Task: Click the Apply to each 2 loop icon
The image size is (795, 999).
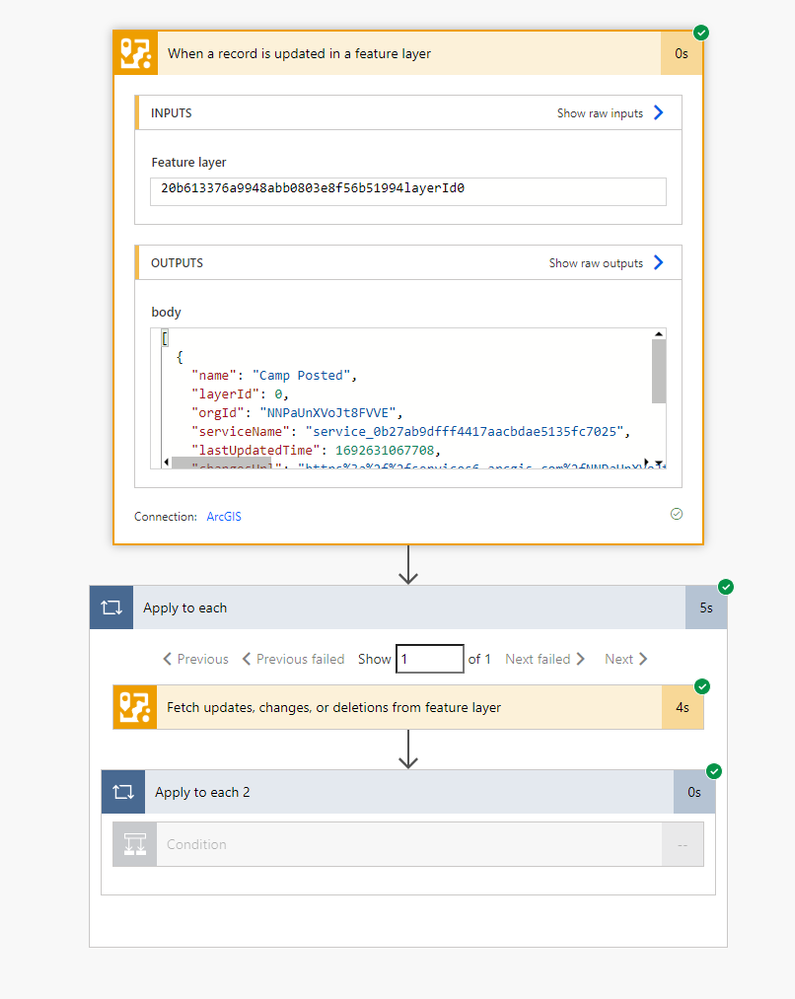Action: tap(123, 792)
